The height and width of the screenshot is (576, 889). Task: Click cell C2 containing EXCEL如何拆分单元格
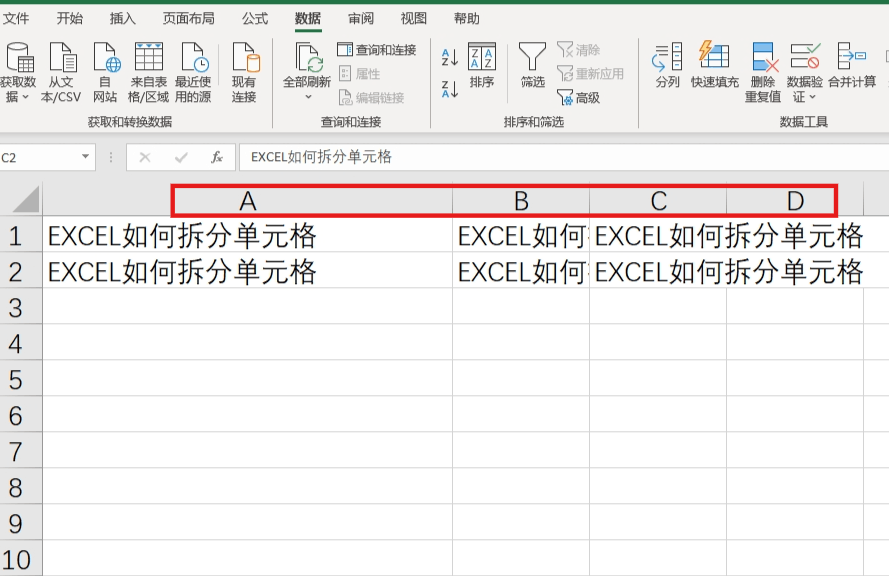click(658, 272)
